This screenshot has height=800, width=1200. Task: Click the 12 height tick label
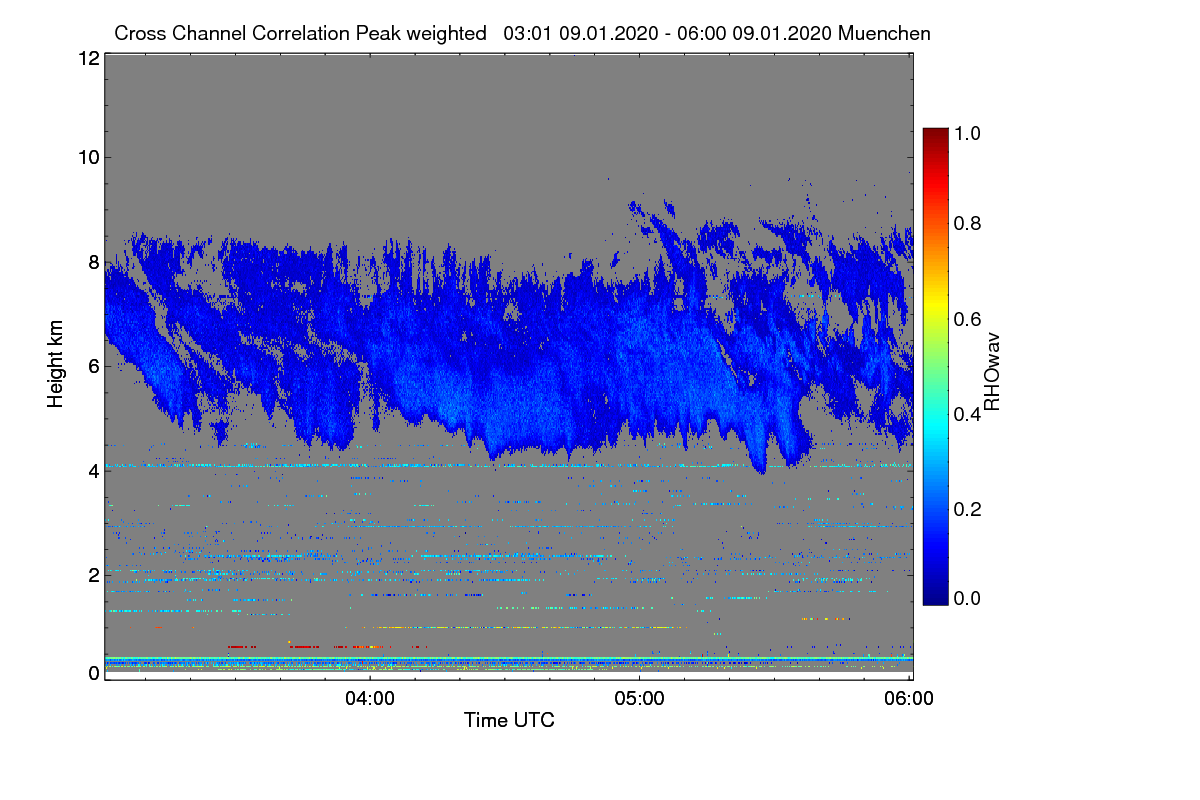point(88,59)
